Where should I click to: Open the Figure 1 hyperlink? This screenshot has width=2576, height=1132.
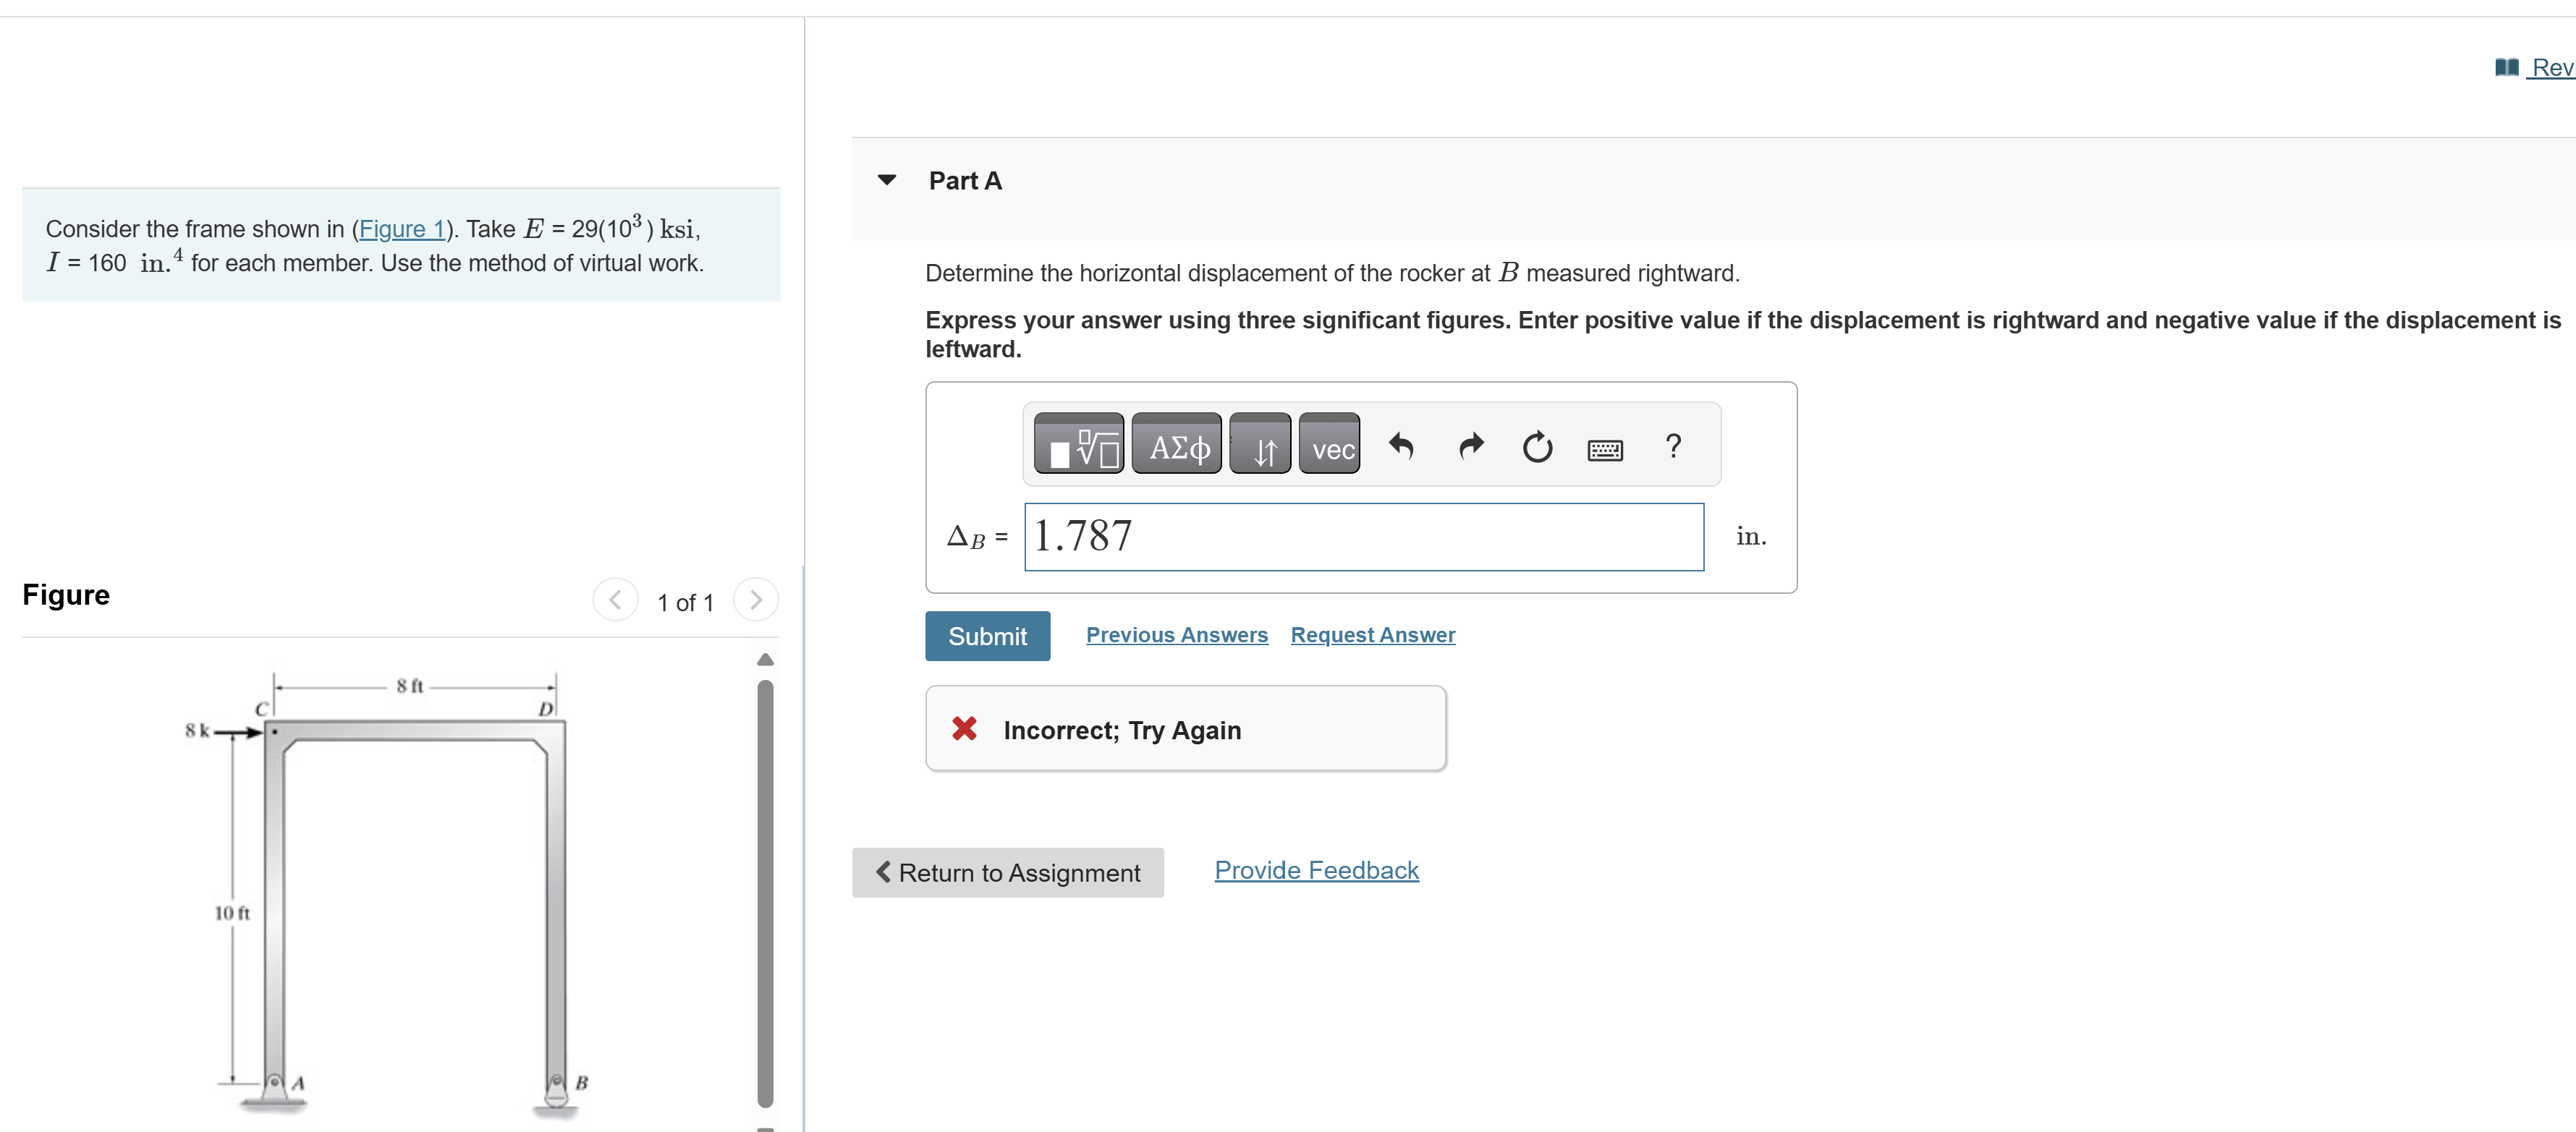pos(401,229)
